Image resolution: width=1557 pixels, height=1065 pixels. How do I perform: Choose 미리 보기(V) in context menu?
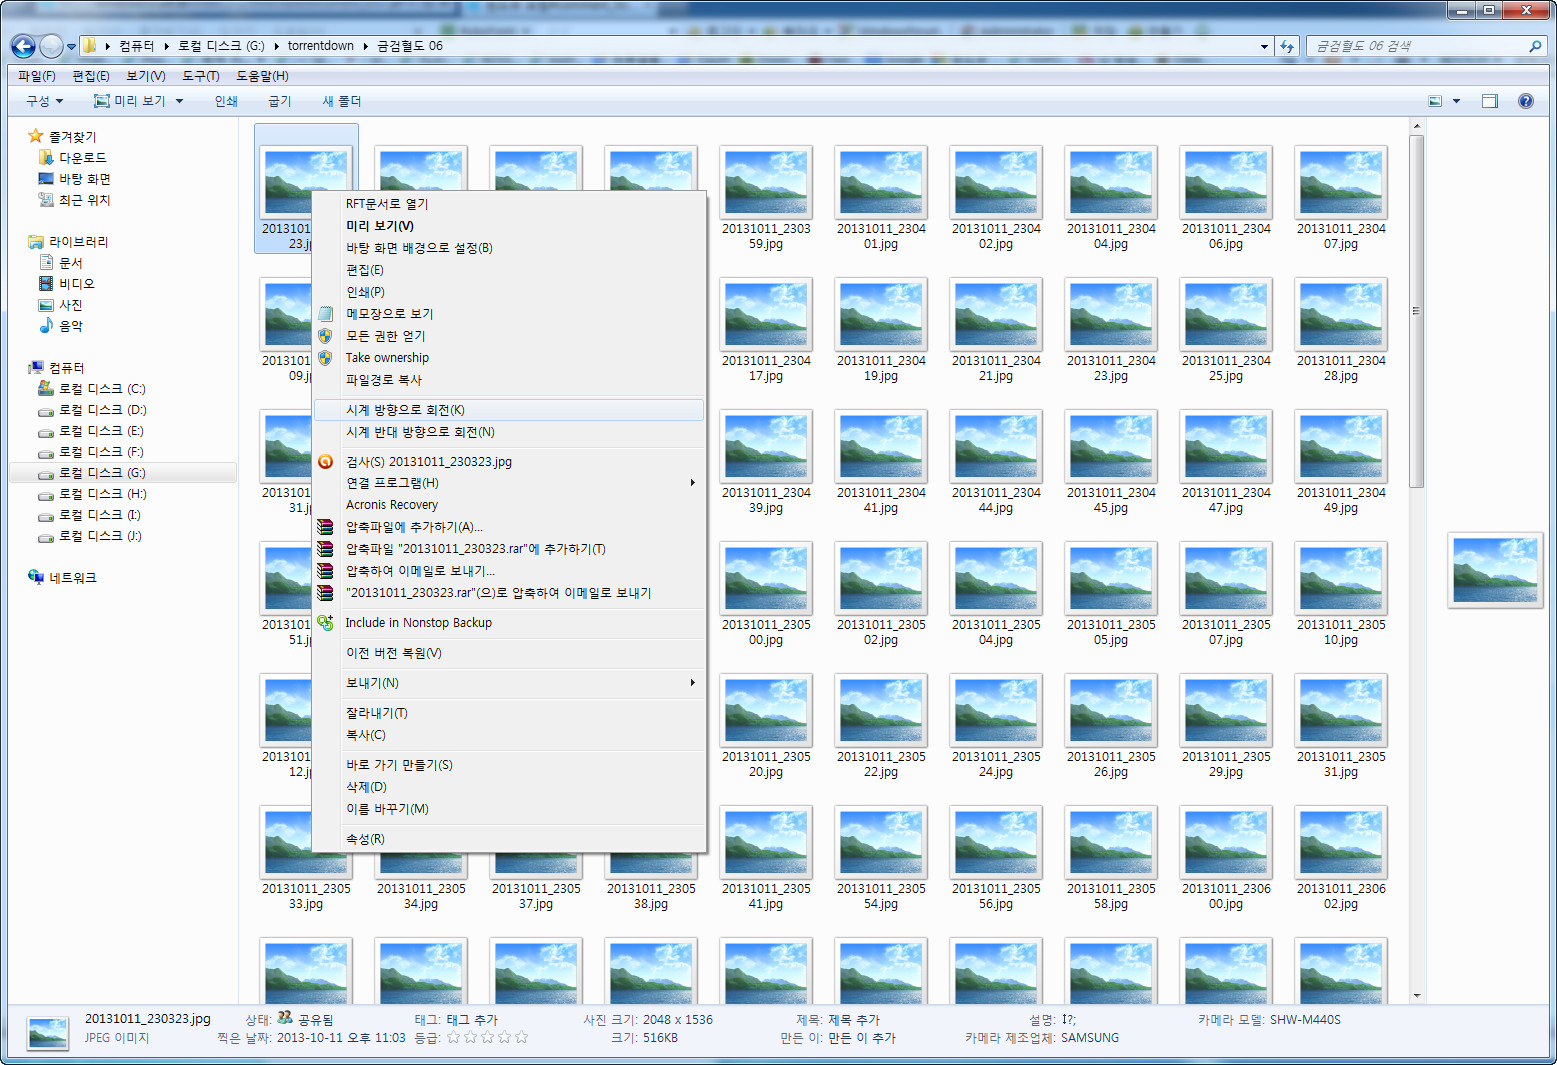click(x=508, y=226)
